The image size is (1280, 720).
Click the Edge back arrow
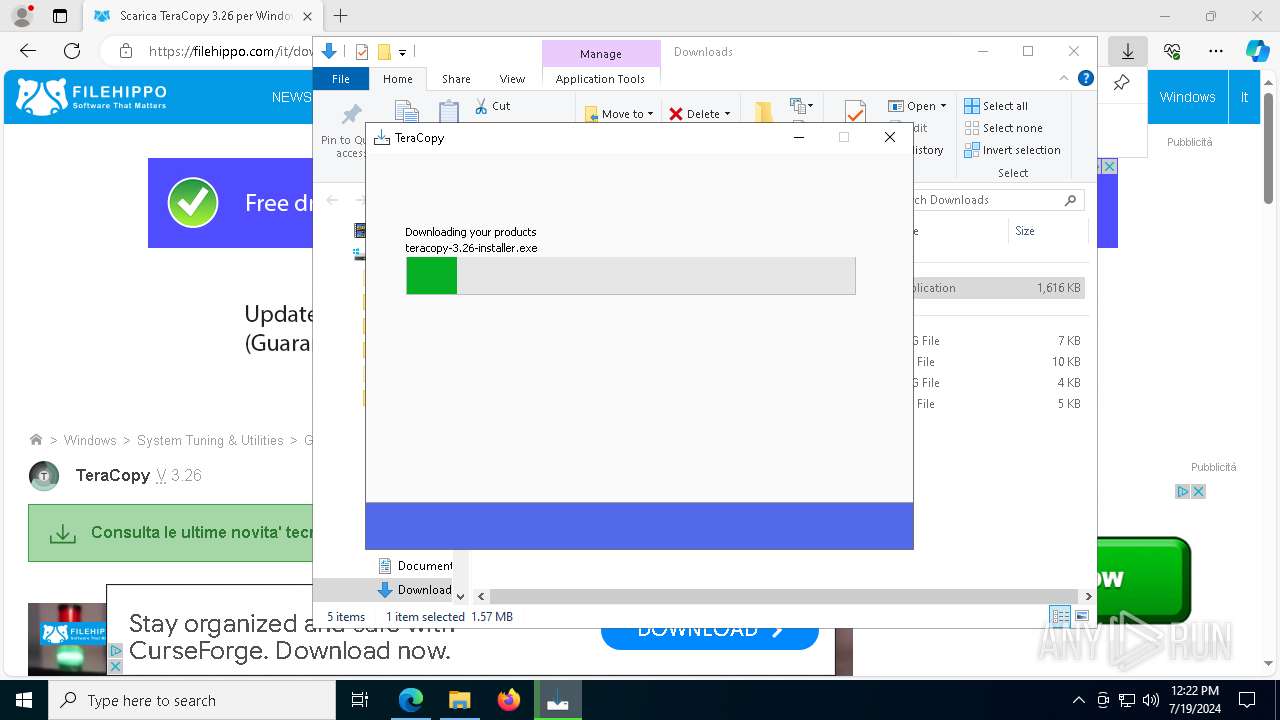[x=28, y=51]
